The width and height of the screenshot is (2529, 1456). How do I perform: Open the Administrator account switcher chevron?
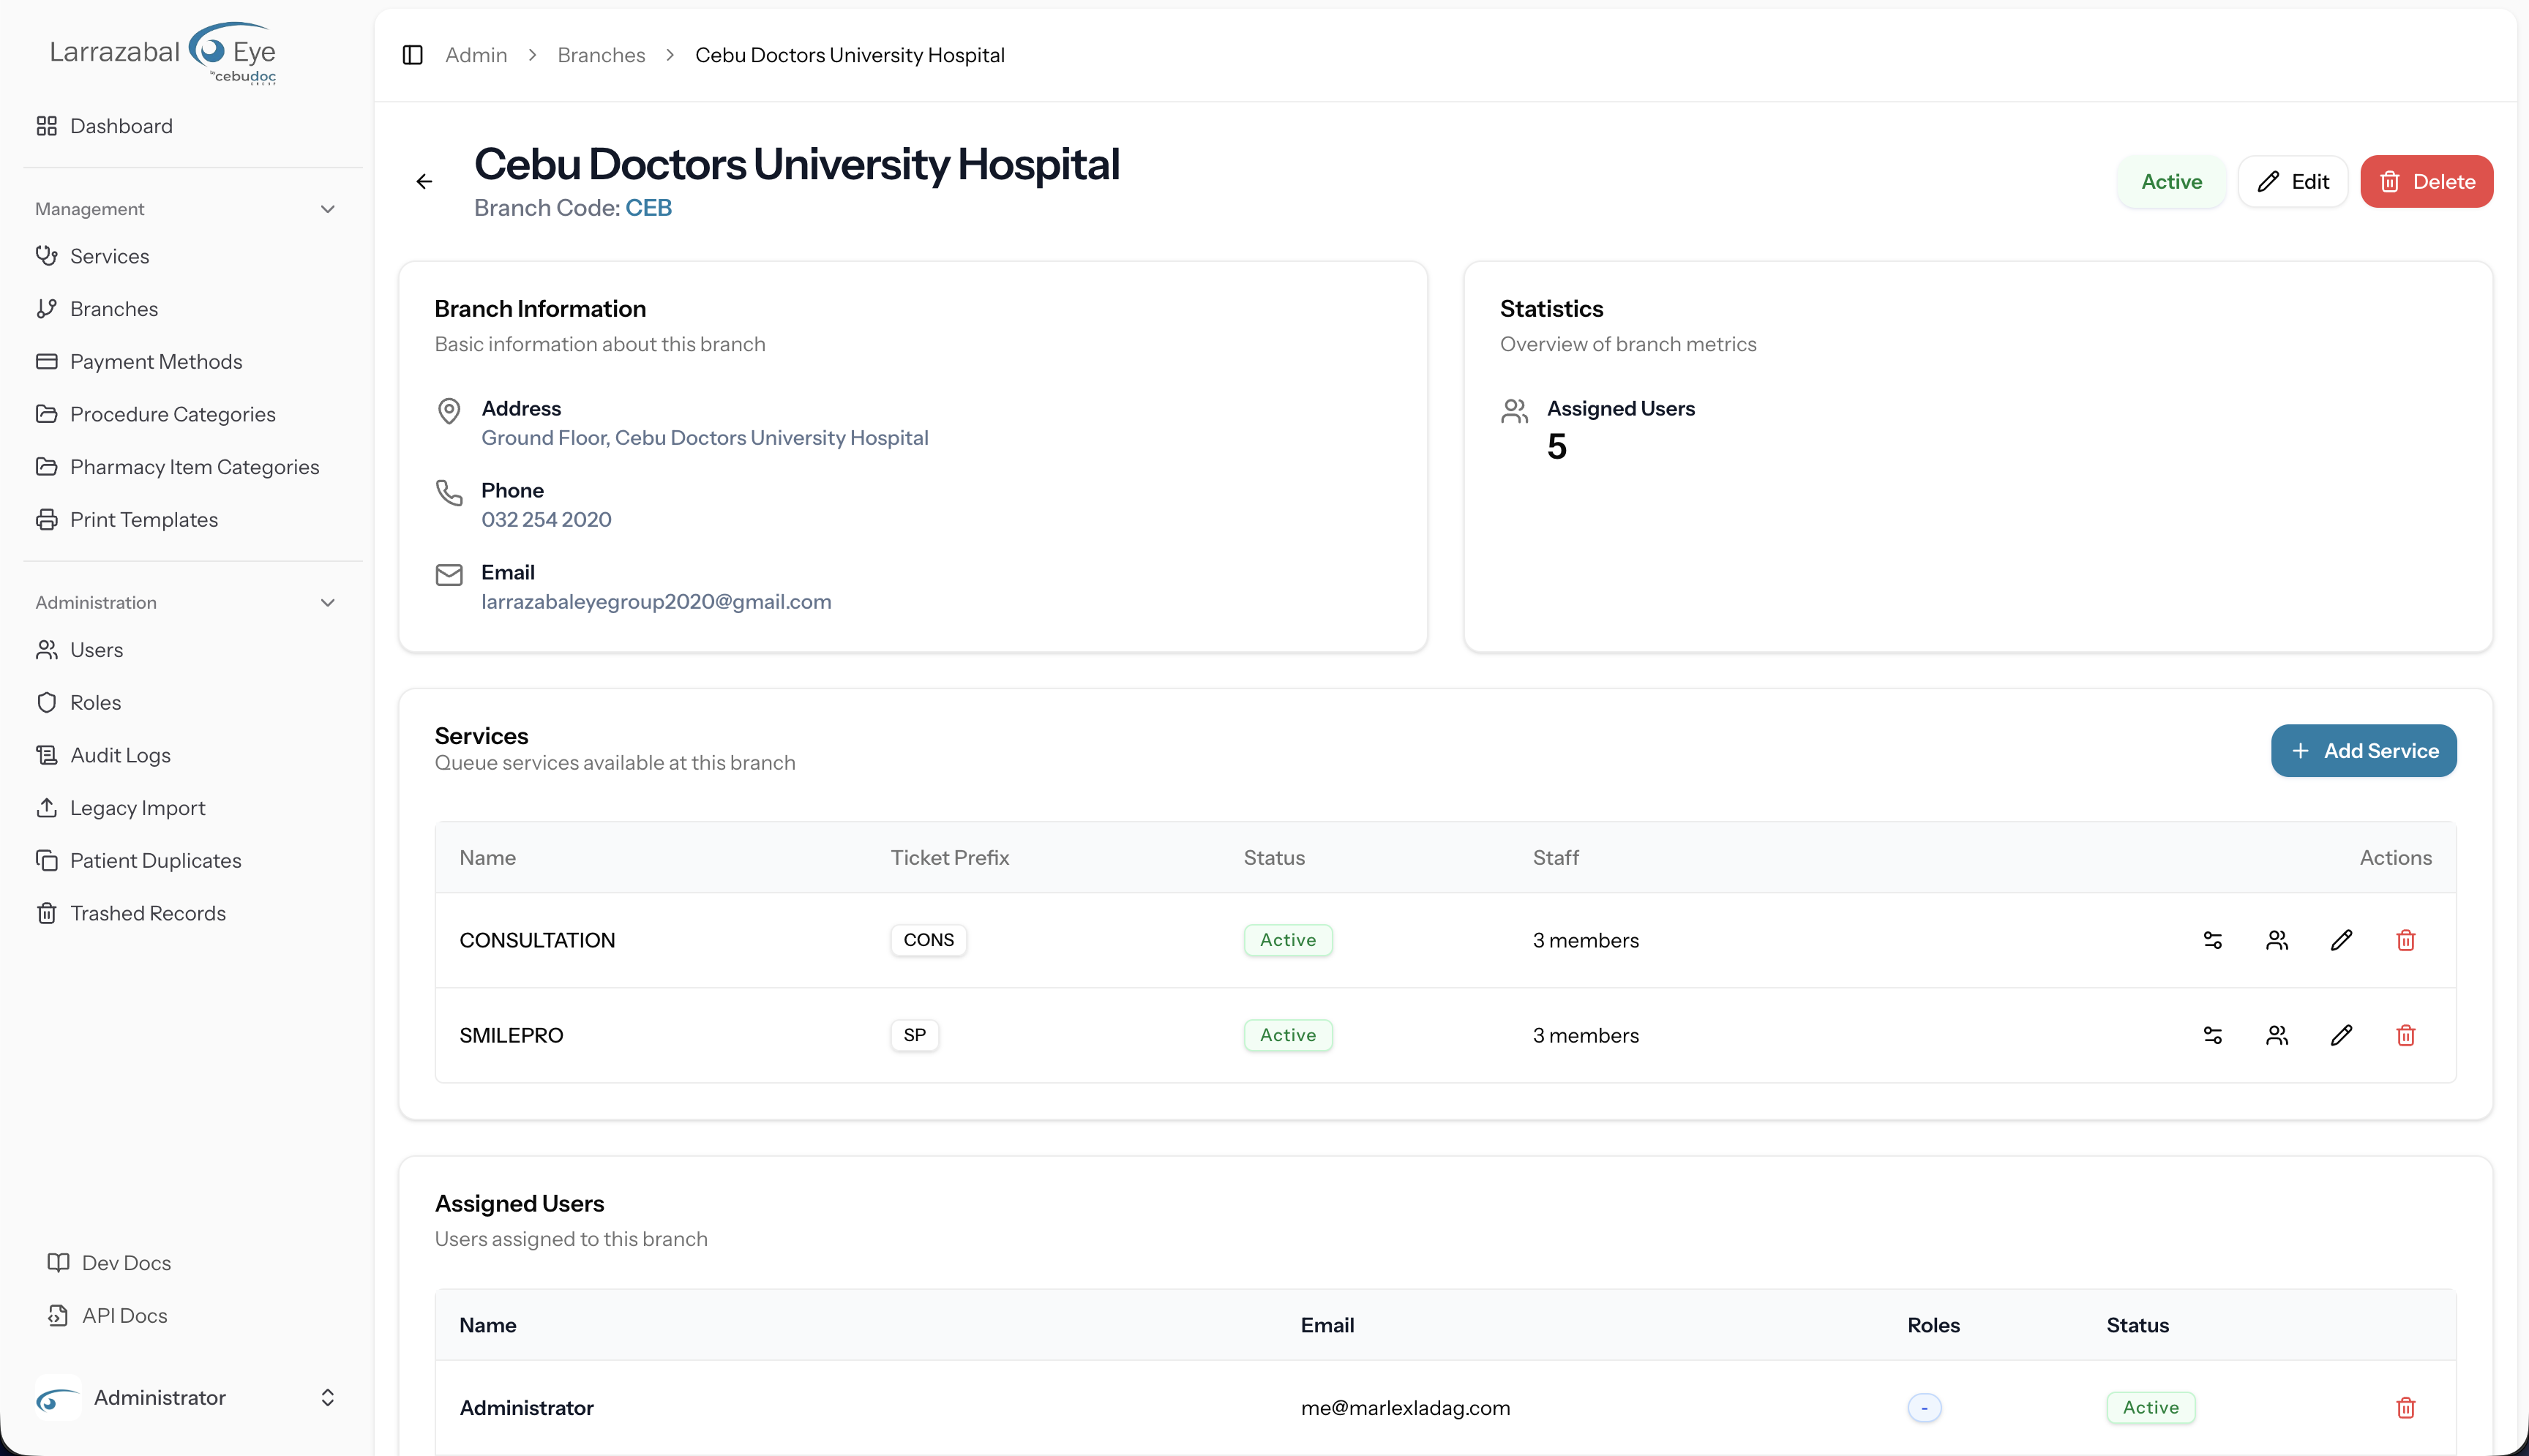(x=327, y=1397)
